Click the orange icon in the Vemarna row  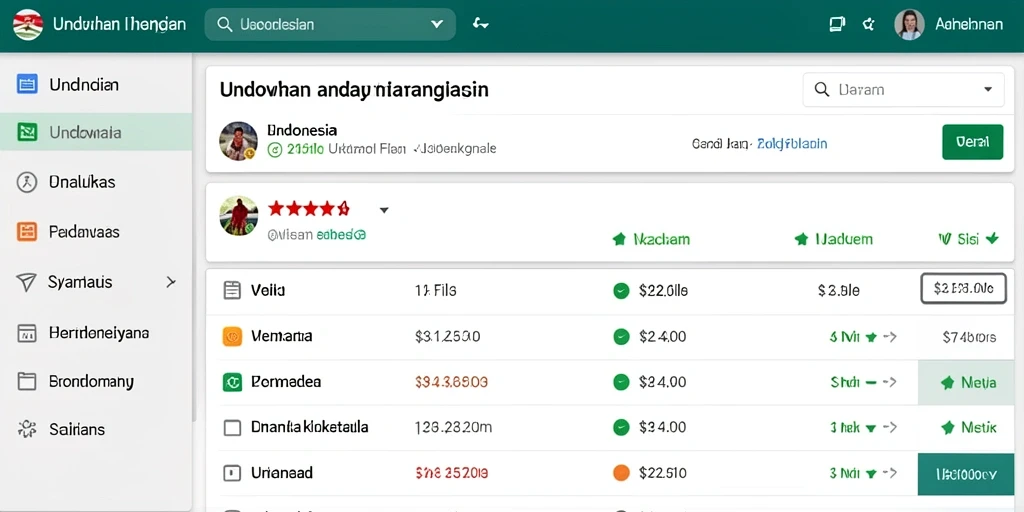(x=232, y=336)
